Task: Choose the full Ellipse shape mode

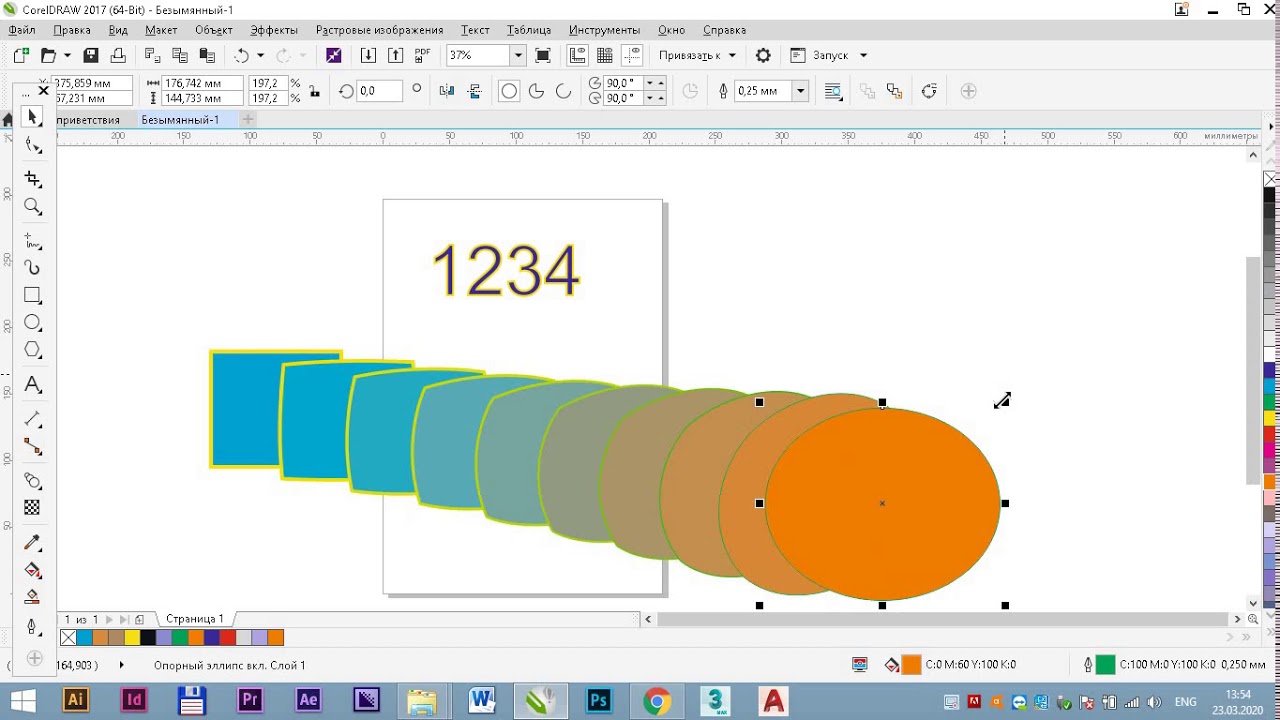Action: pos(509,91)
